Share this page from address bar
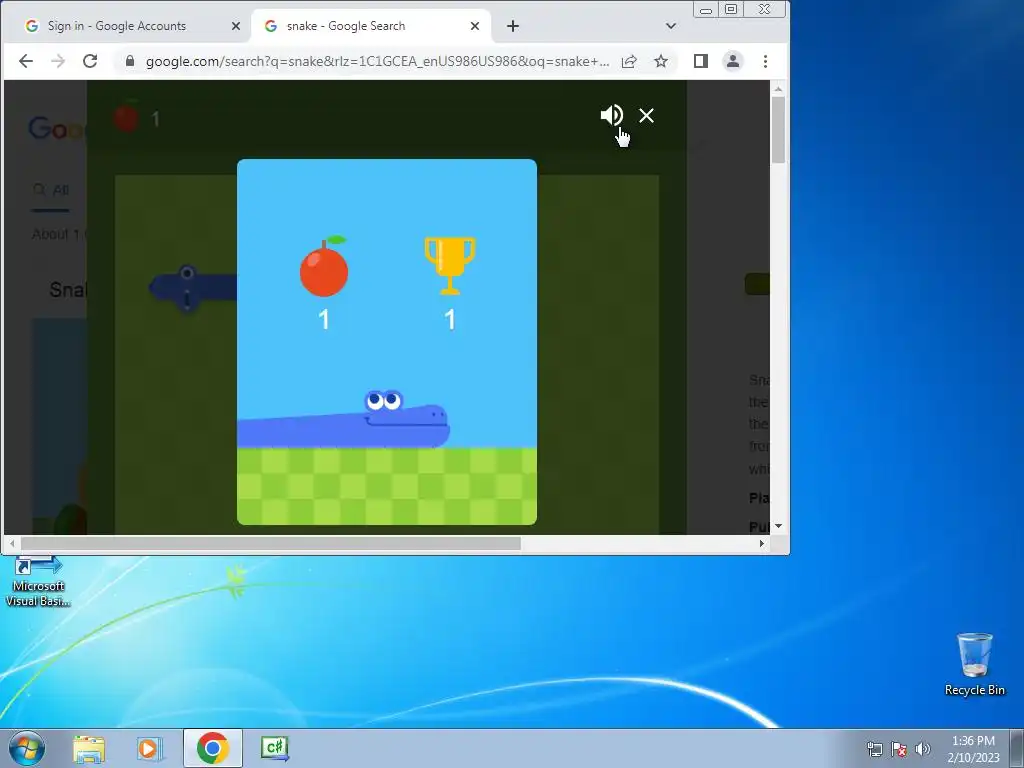Viewport: 1024px width, 768px height. 629,61
